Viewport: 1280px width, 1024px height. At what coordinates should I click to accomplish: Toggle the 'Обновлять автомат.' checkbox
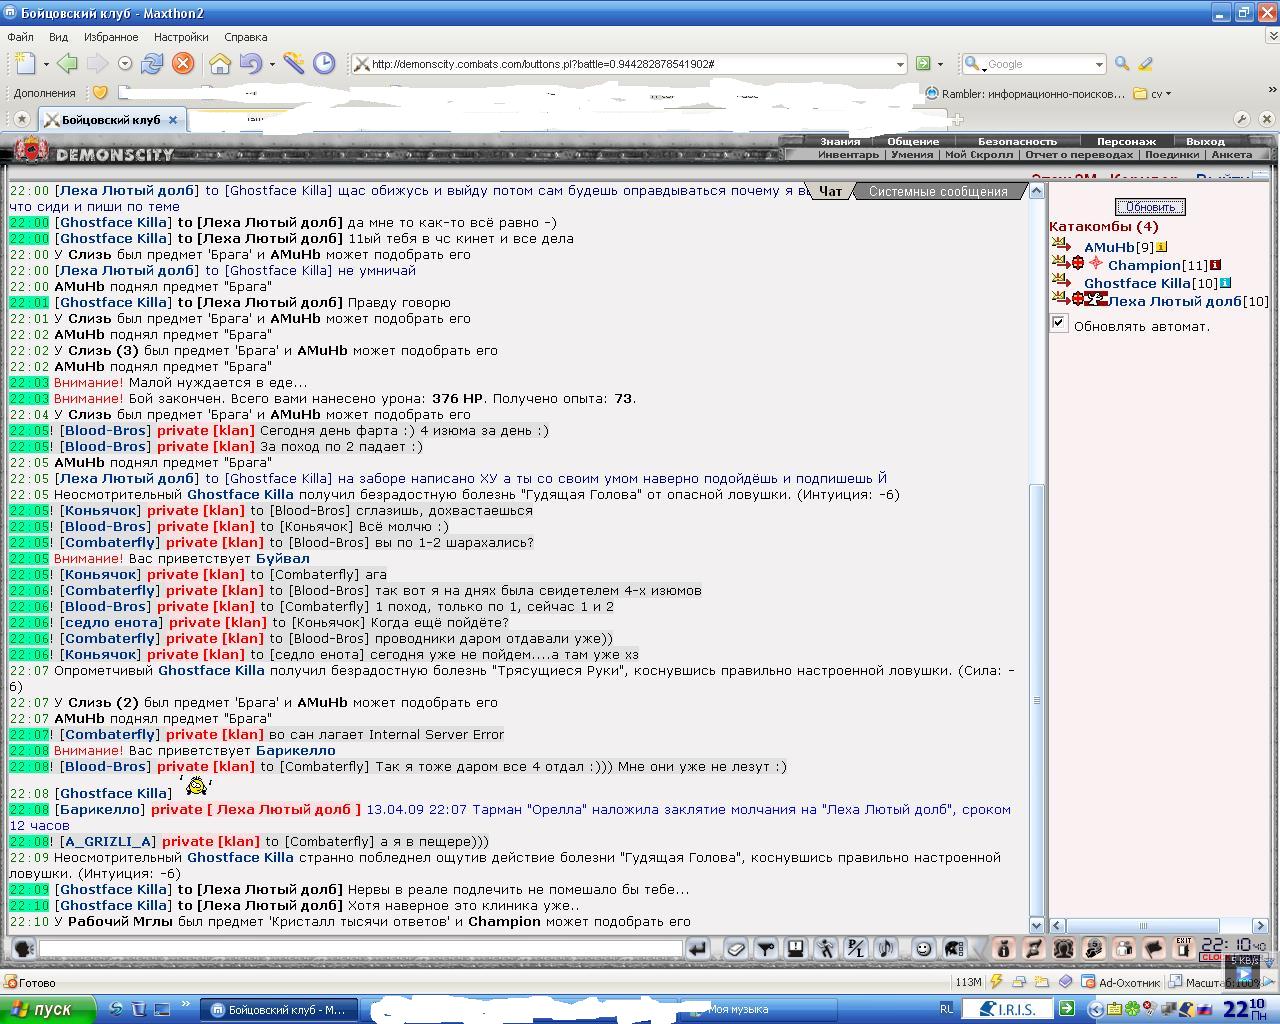pyautogui.click(x=1059, y=323)
